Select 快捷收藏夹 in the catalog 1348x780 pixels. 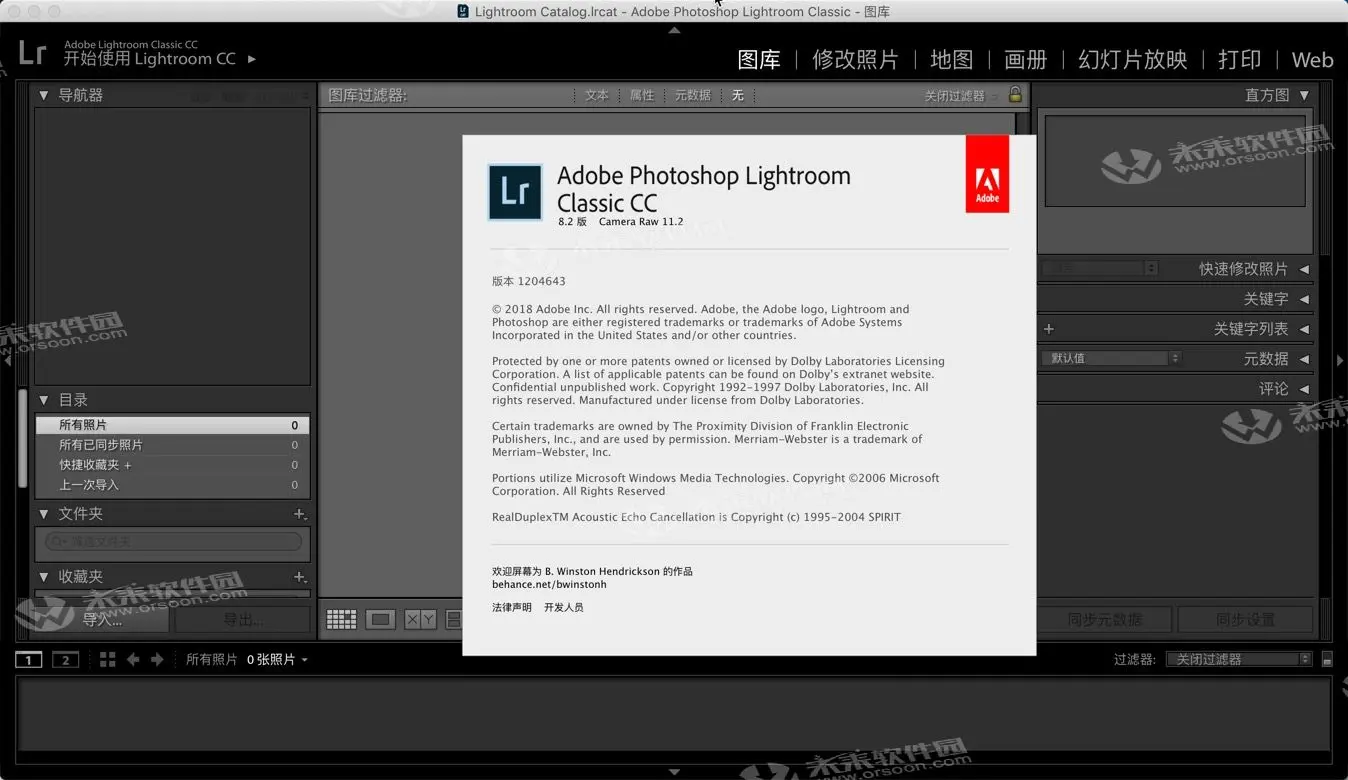click(172, 465)
